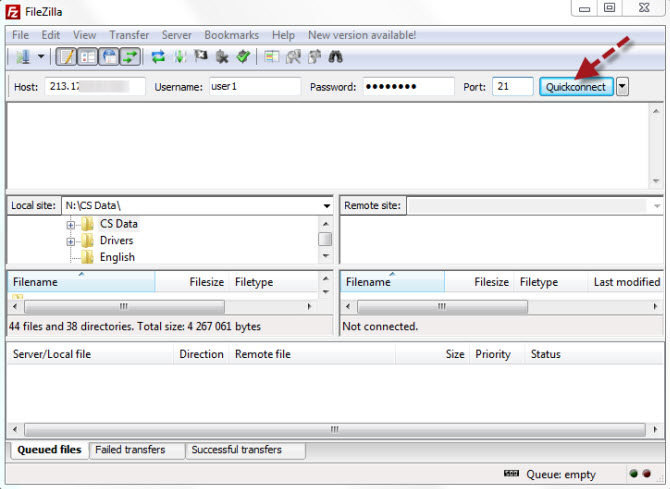Toggle message log display icon

click(x=67, y=57)
